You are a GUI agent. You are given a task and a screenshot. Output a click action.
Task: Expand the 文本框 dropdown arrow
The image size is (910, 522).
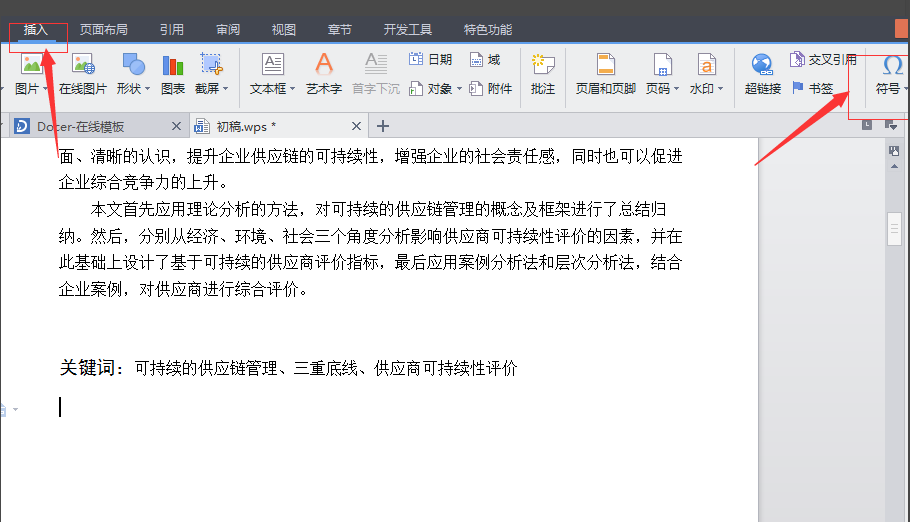tap(292, 89)
